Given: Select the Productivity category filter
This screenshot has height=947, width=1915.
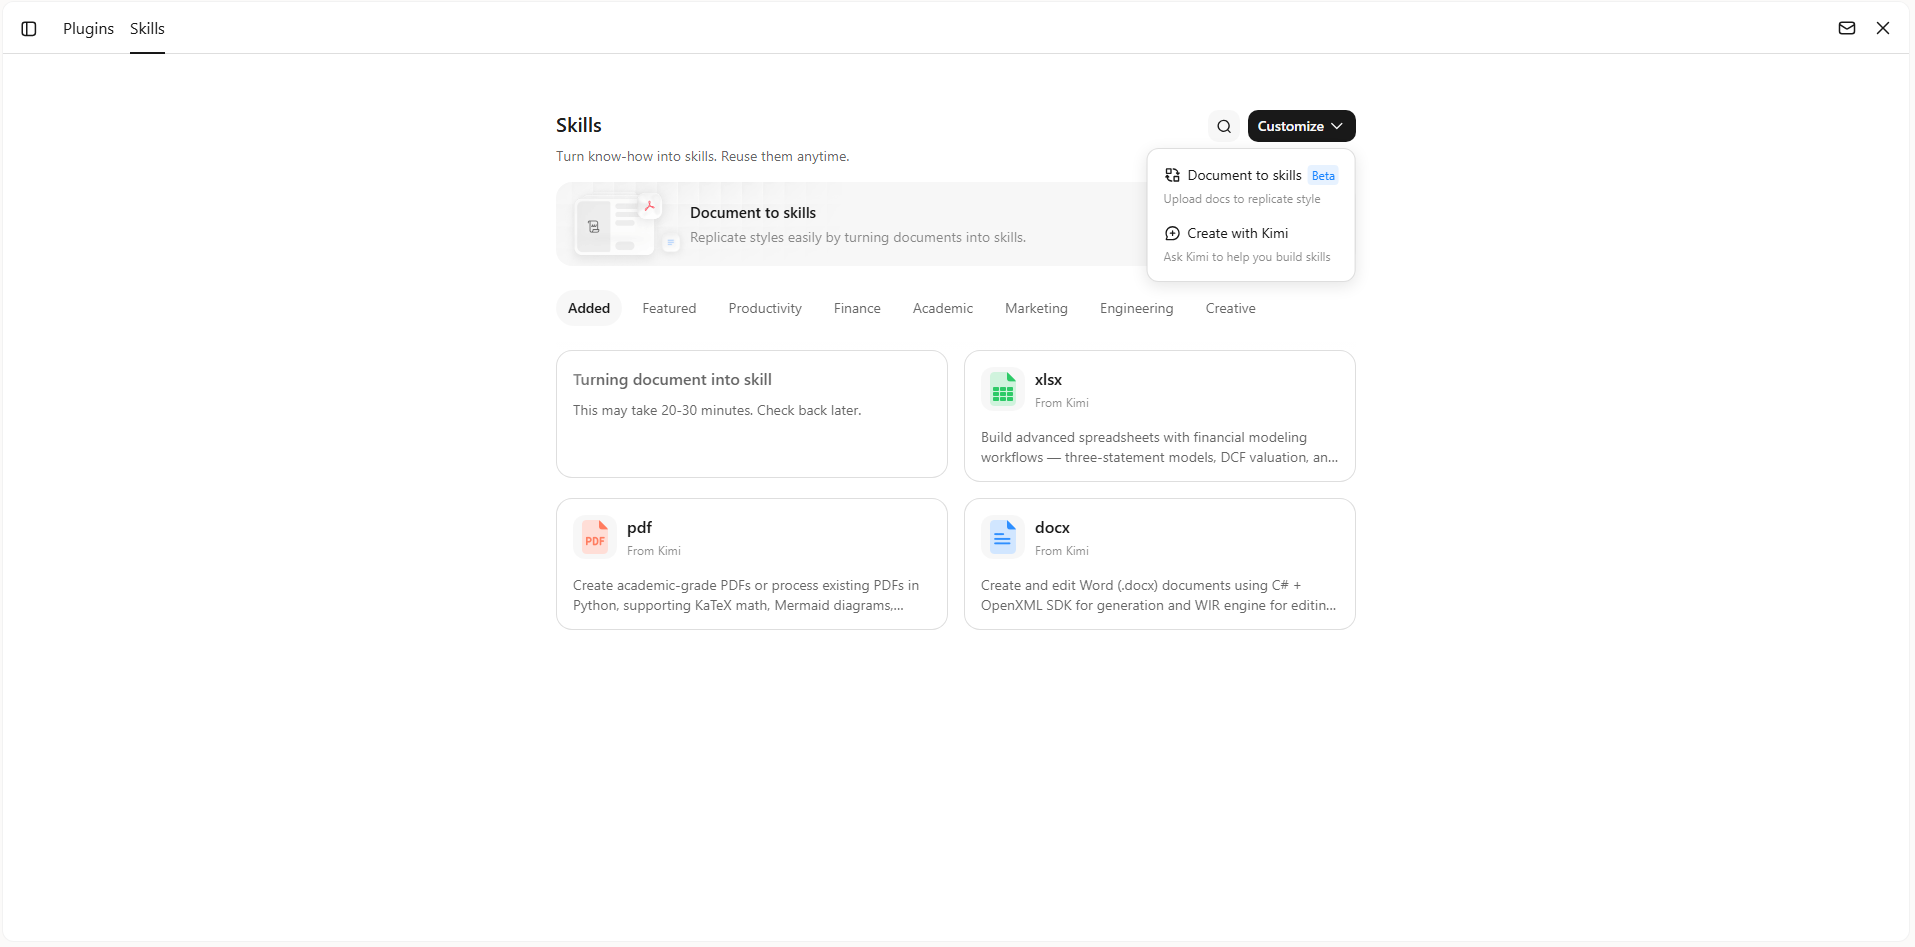Looking at the screenshot, I should click(765, 308).
